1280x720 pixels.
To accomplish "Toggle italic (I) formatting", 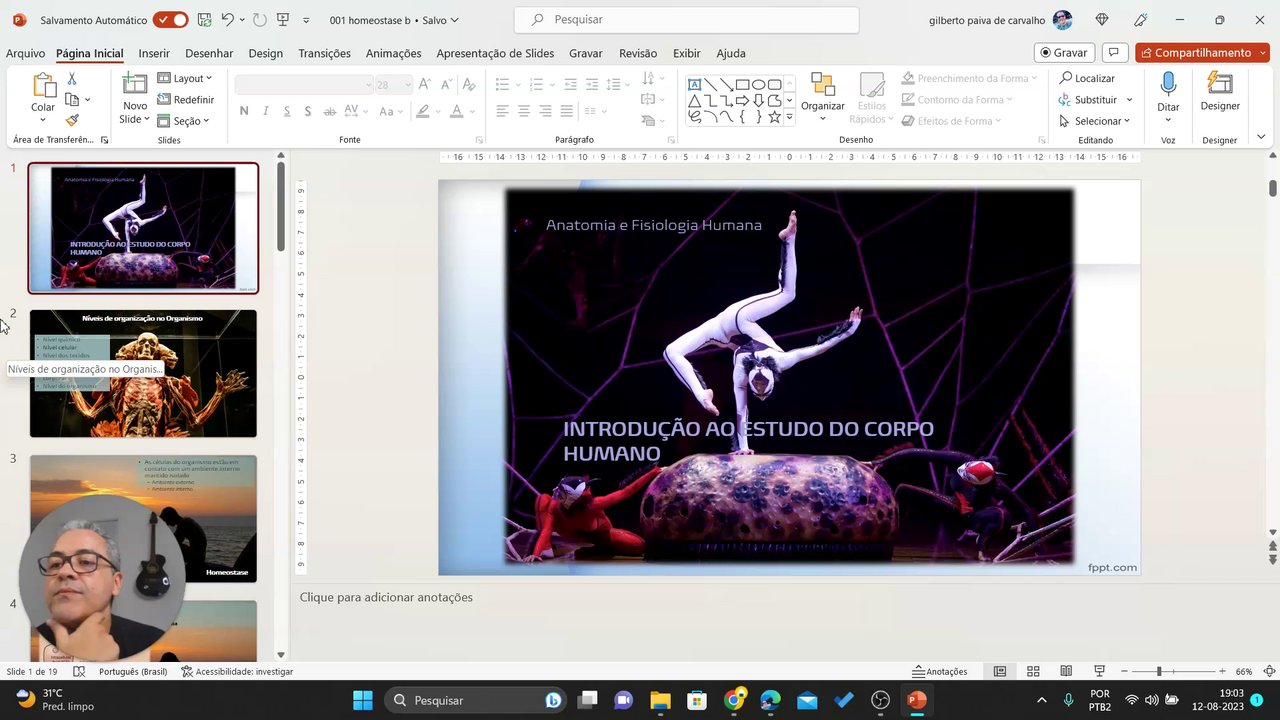I will point(265,111).
